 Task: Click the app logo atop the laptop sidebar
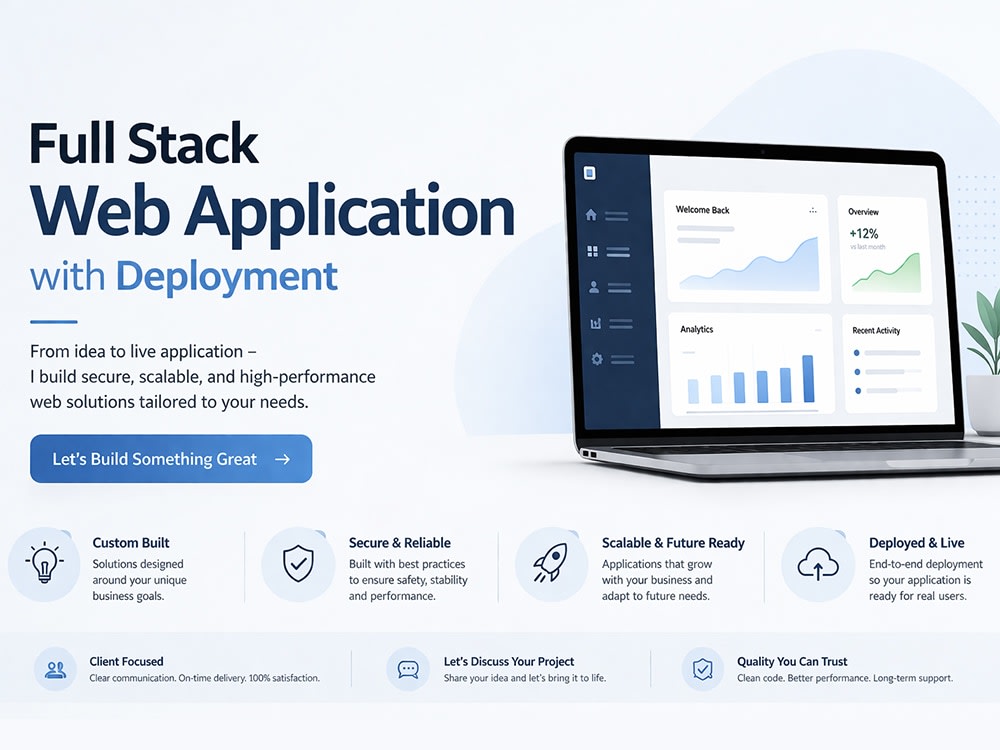pyautogui.click(x=590, y=173)
